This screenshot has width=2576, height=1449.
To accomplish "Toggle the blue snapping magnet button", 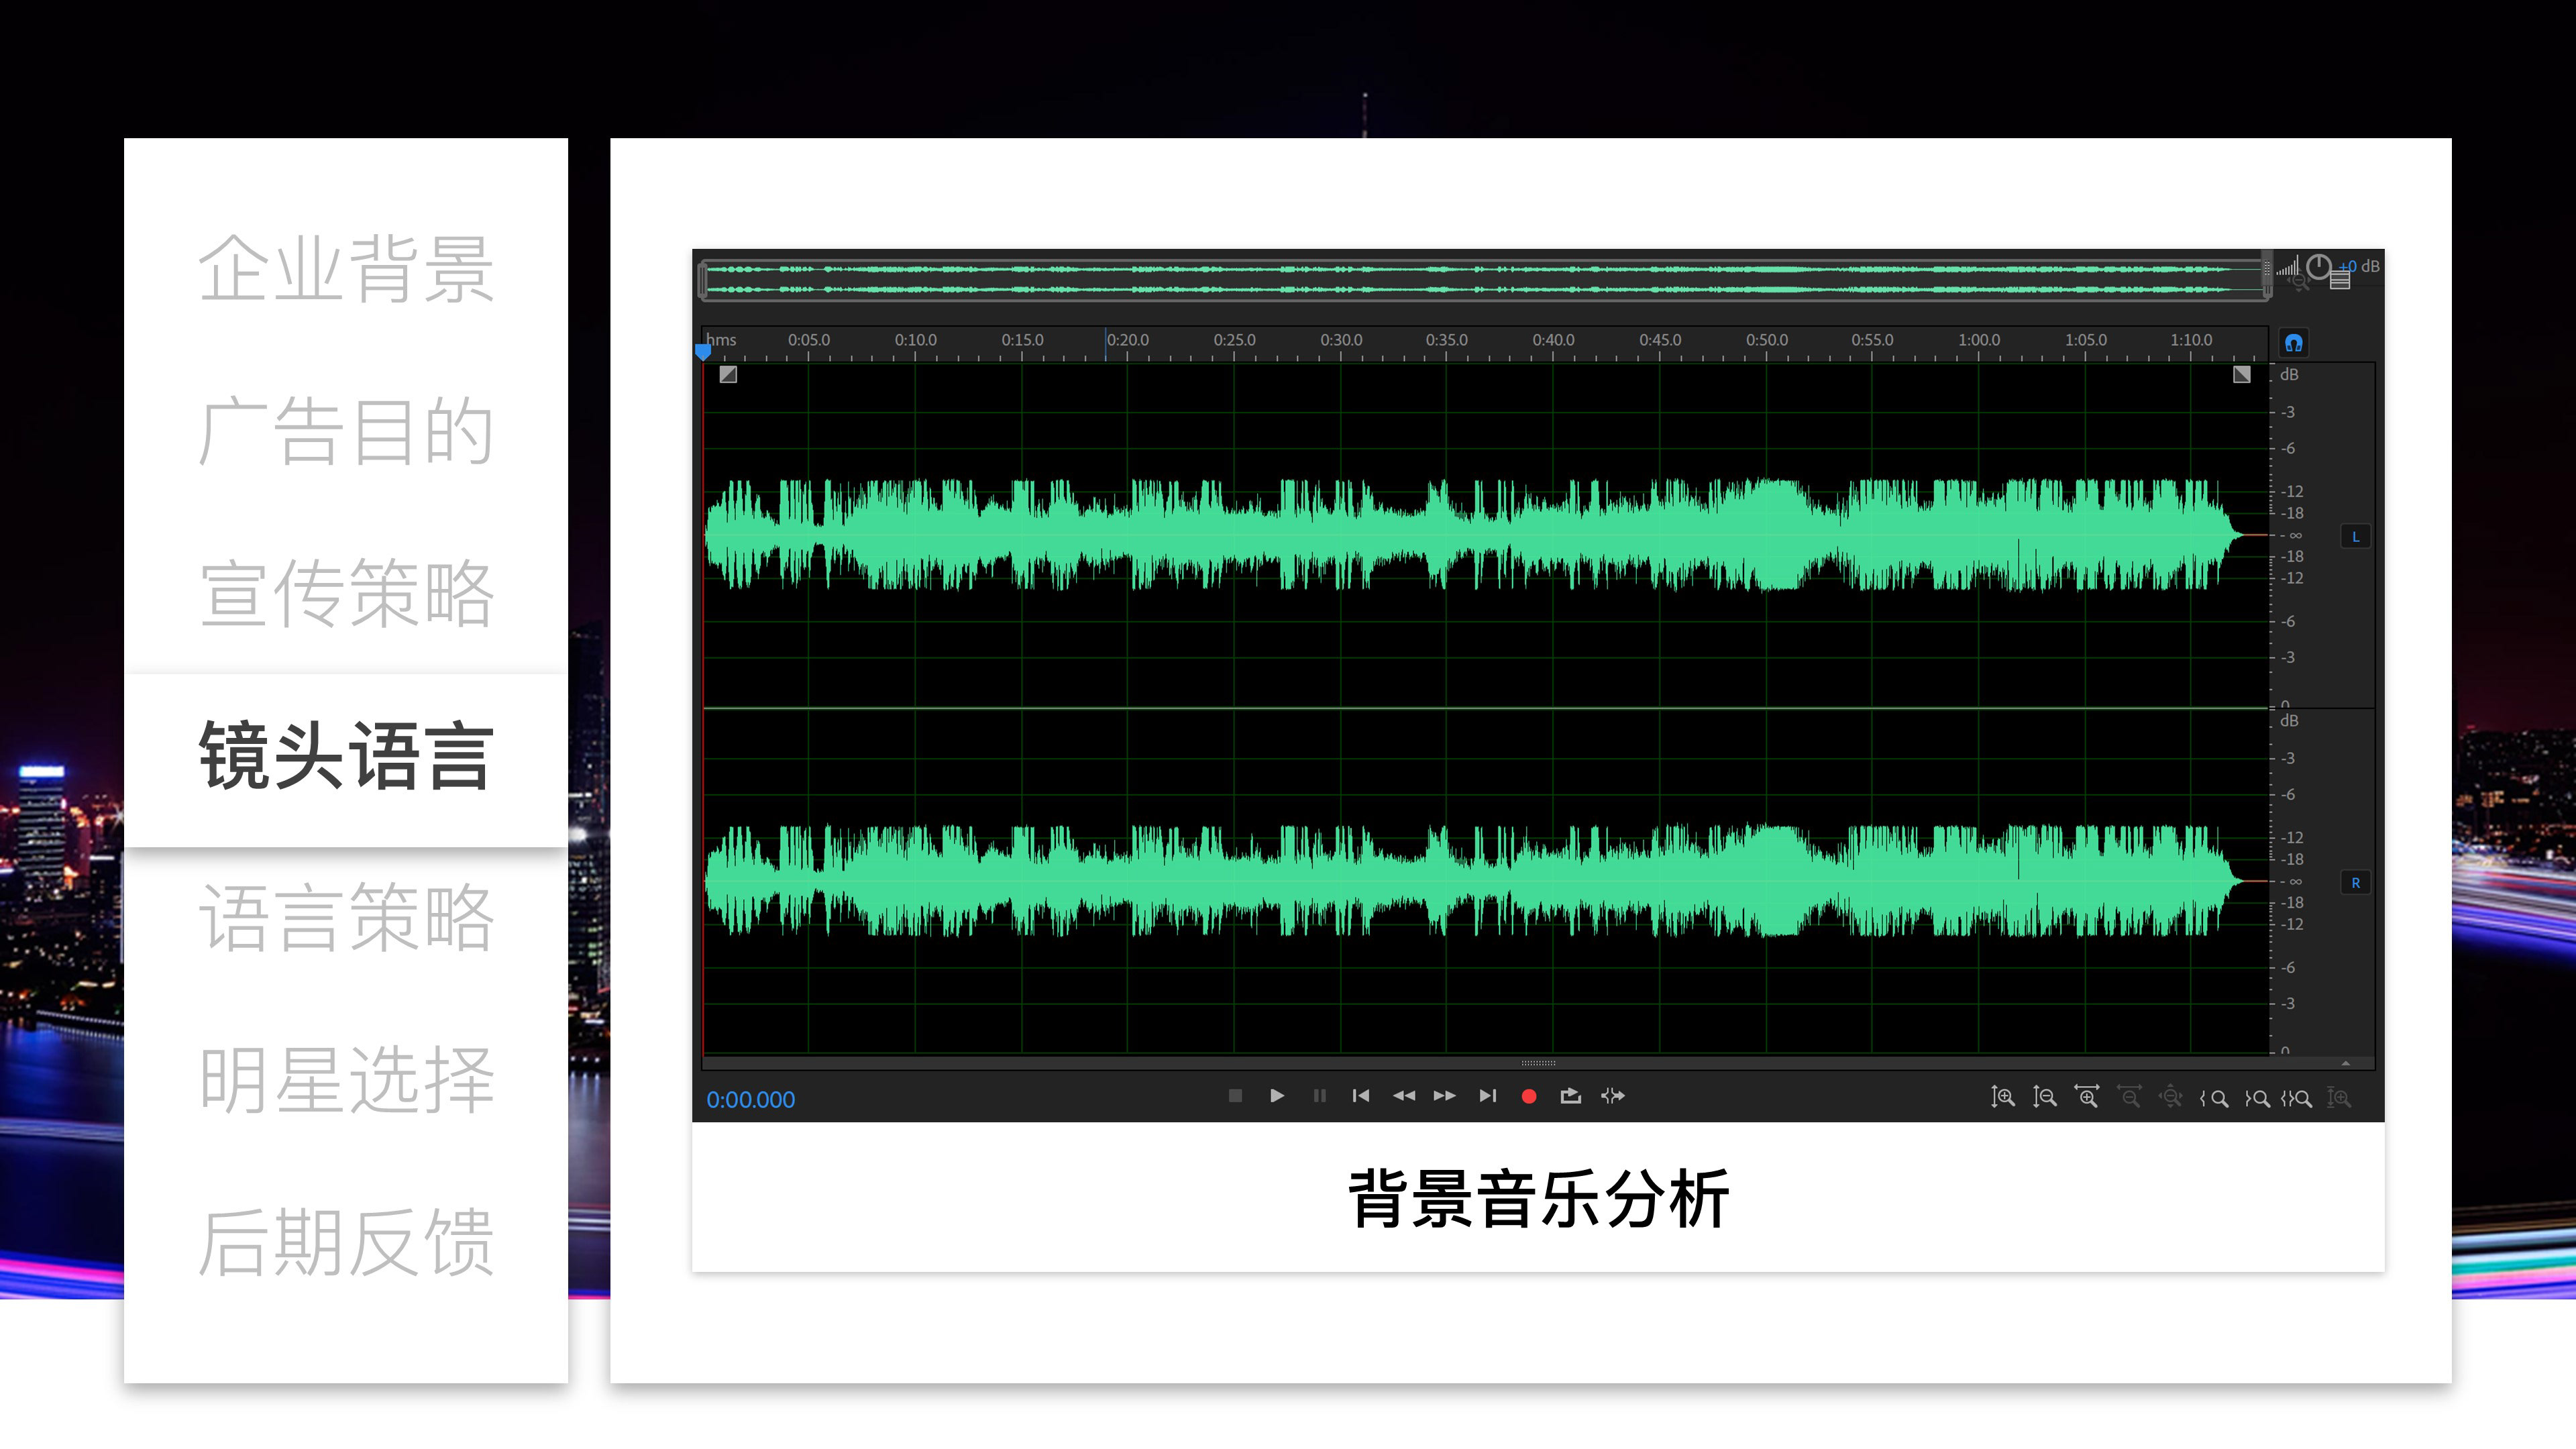I will point(2294,343).
